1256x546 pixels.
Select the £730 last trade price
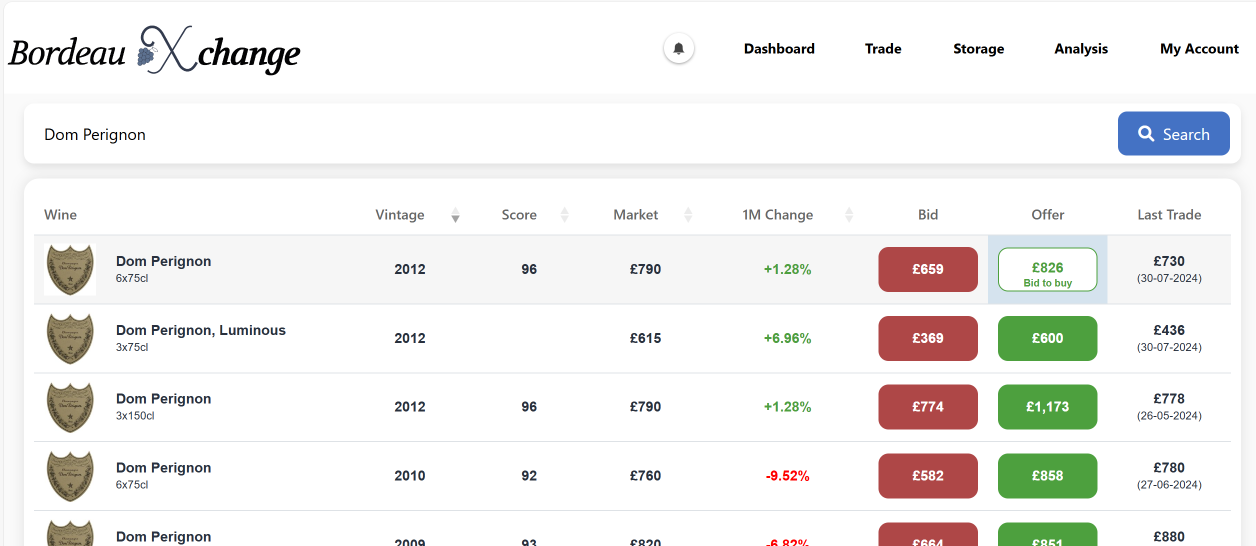point(1169,261)
